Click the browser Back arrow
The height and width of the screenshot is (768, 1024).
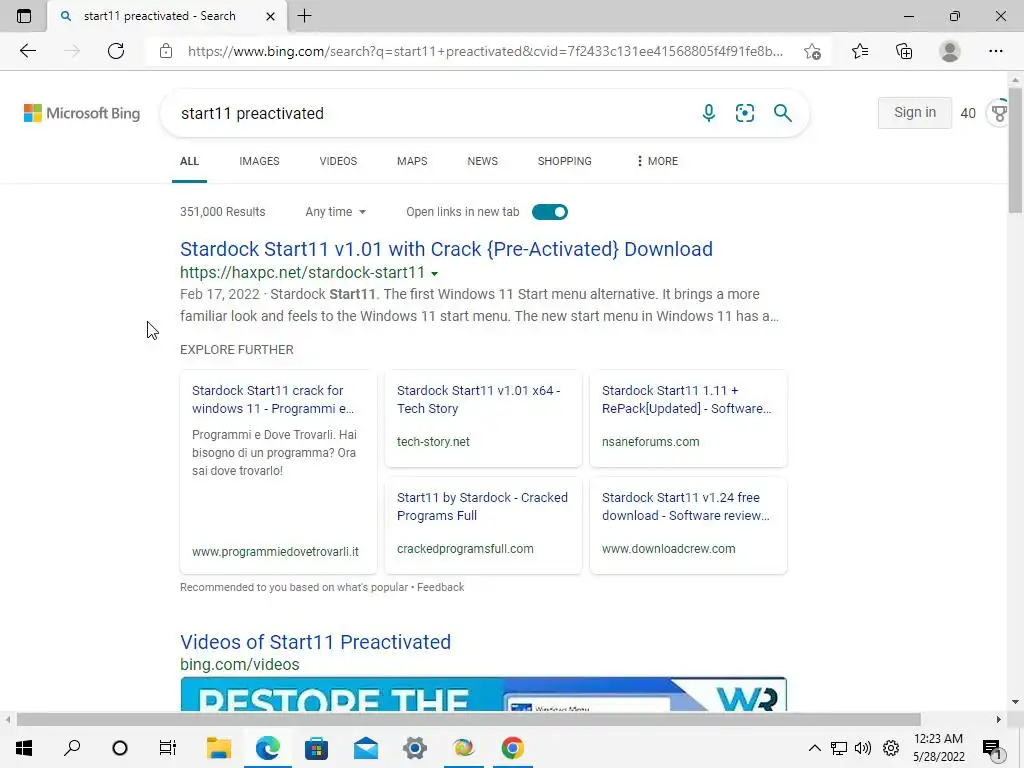[27, 51]
